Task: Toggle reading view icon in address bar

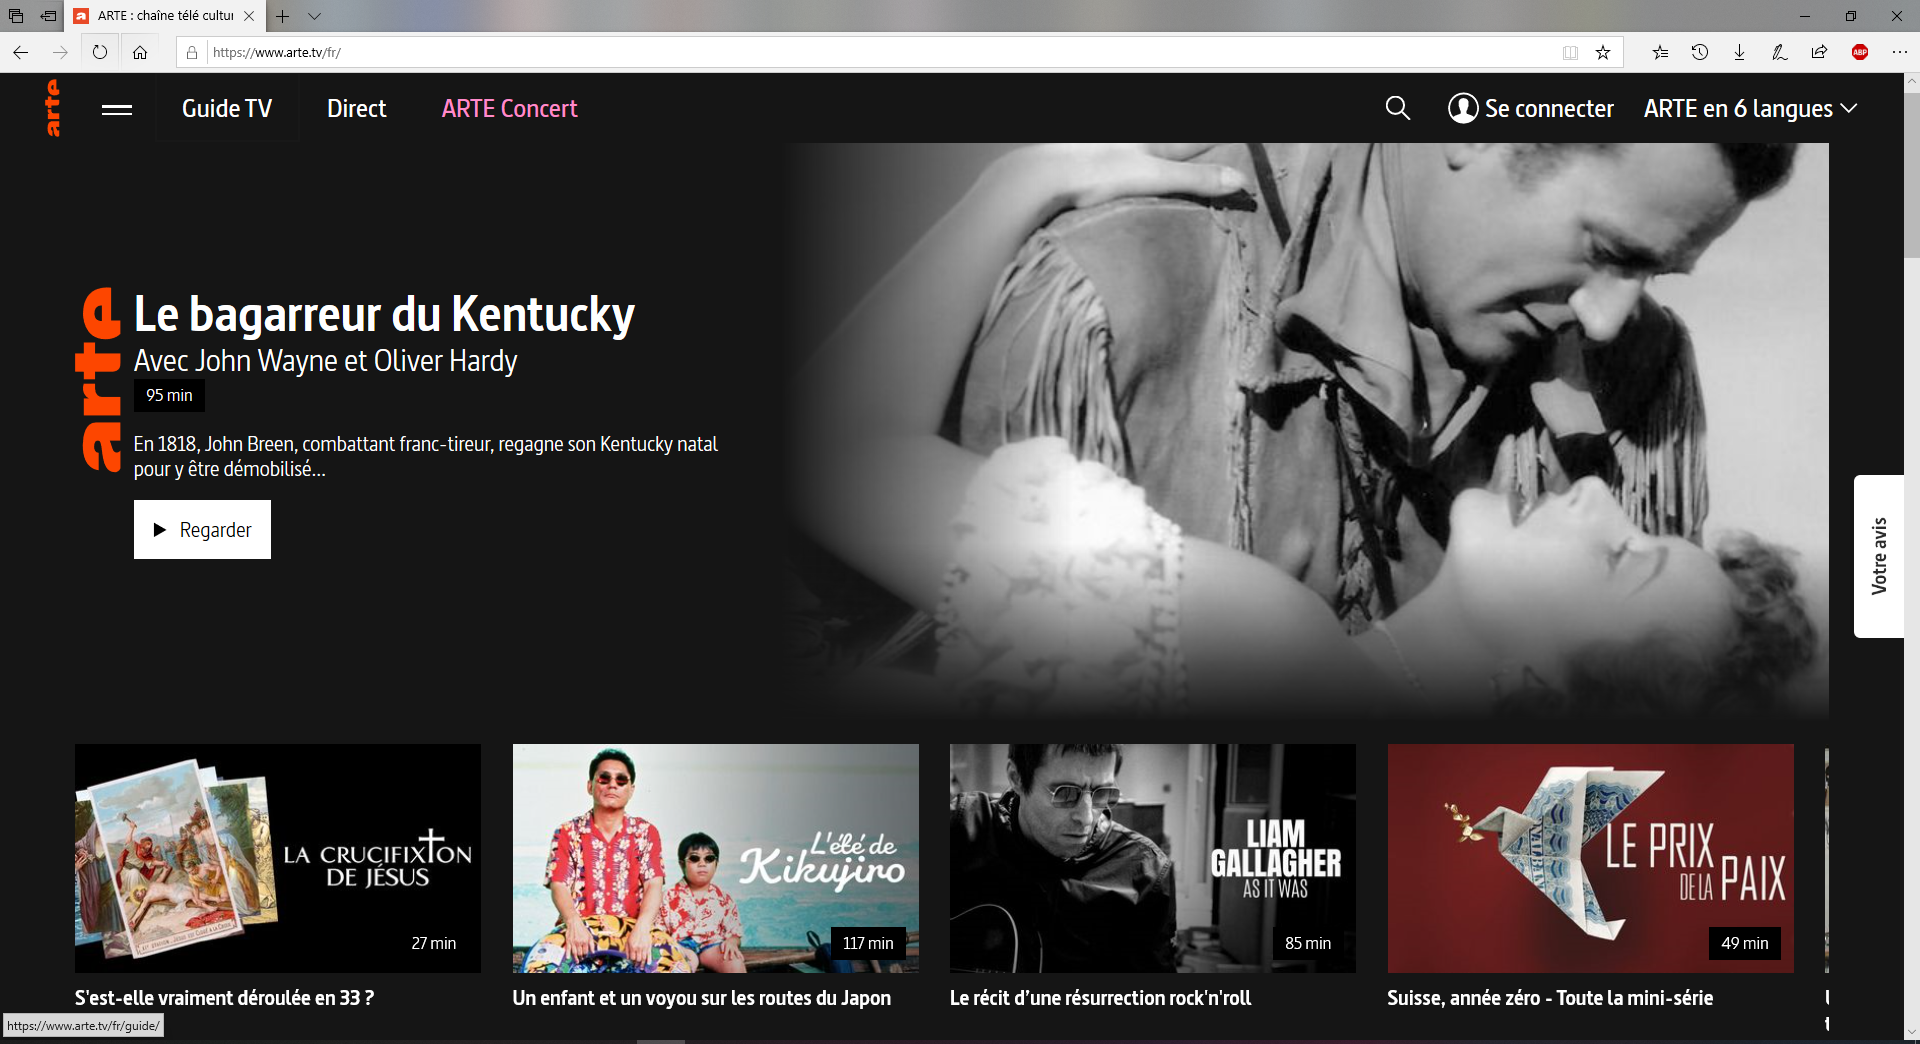Action: pyautogui.click(x=1570, y=53)
